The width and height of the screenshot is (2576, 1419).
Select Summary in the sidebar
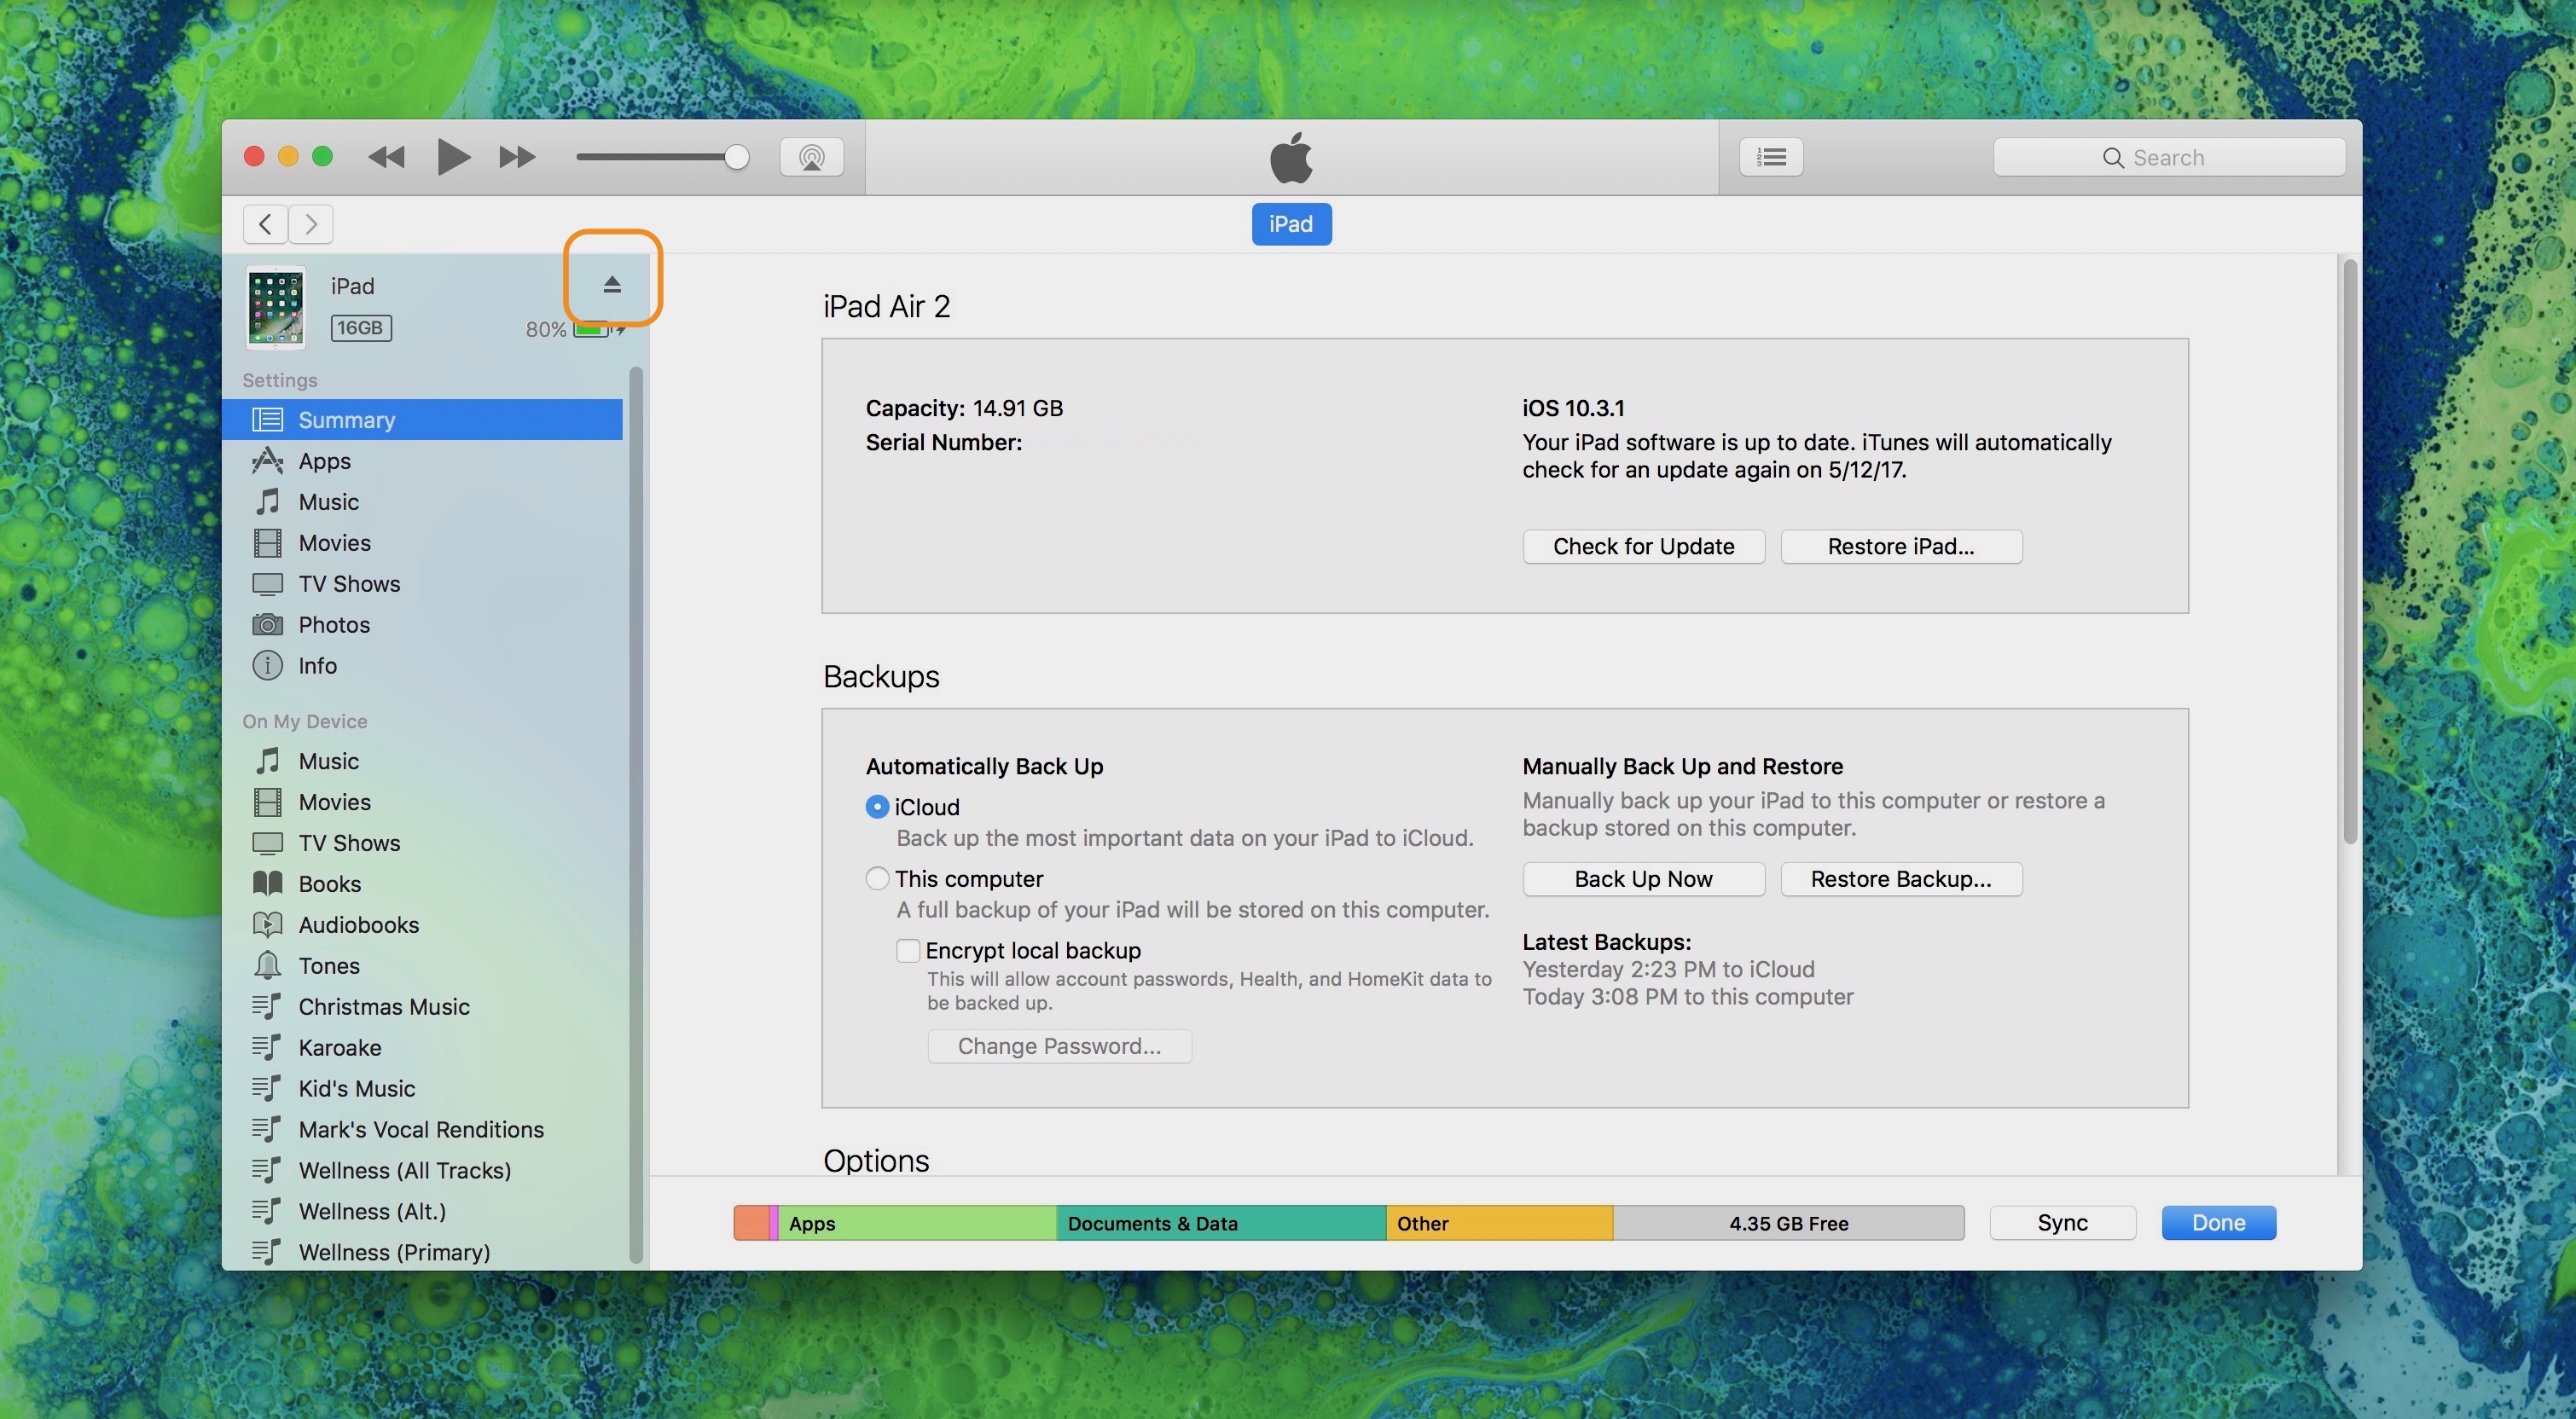(x=346, y=420)
